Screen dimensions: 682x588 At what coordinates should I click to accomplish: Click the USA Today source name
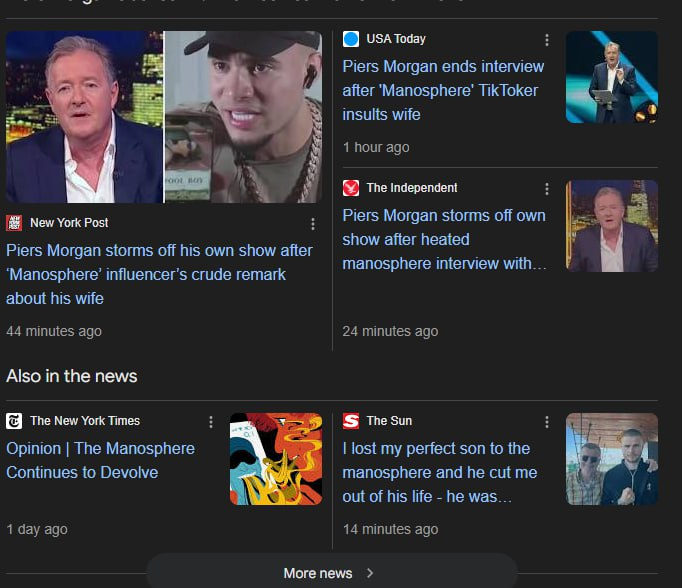[x=396, y=39]
